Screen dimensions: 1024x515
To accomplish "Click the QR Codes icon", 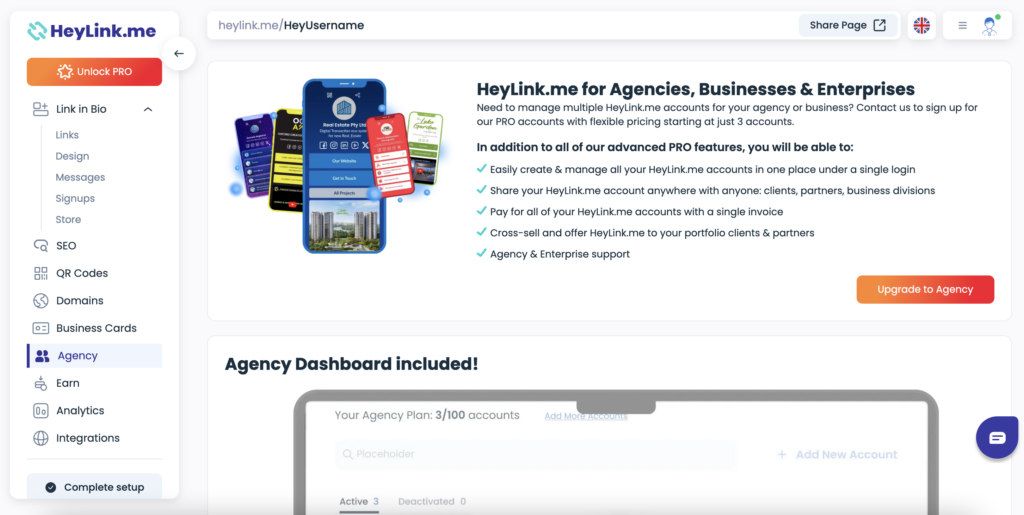I will point(40,273).
